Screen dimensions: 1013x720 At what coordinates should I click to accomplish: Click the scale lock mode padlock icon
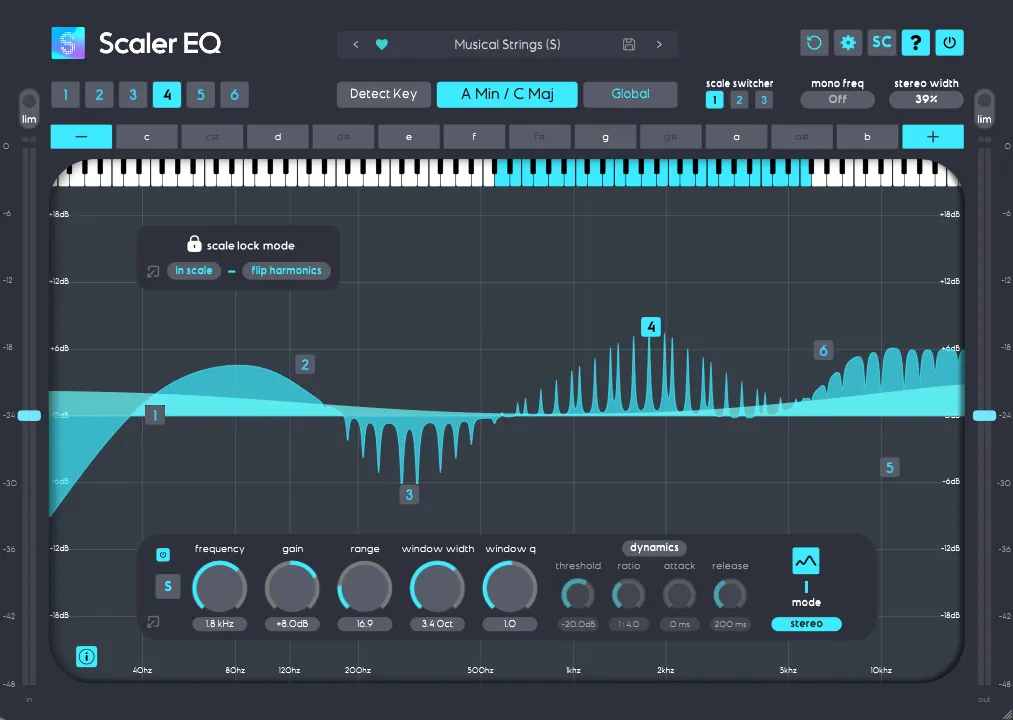pyautogui.click(x=194, y=244)
